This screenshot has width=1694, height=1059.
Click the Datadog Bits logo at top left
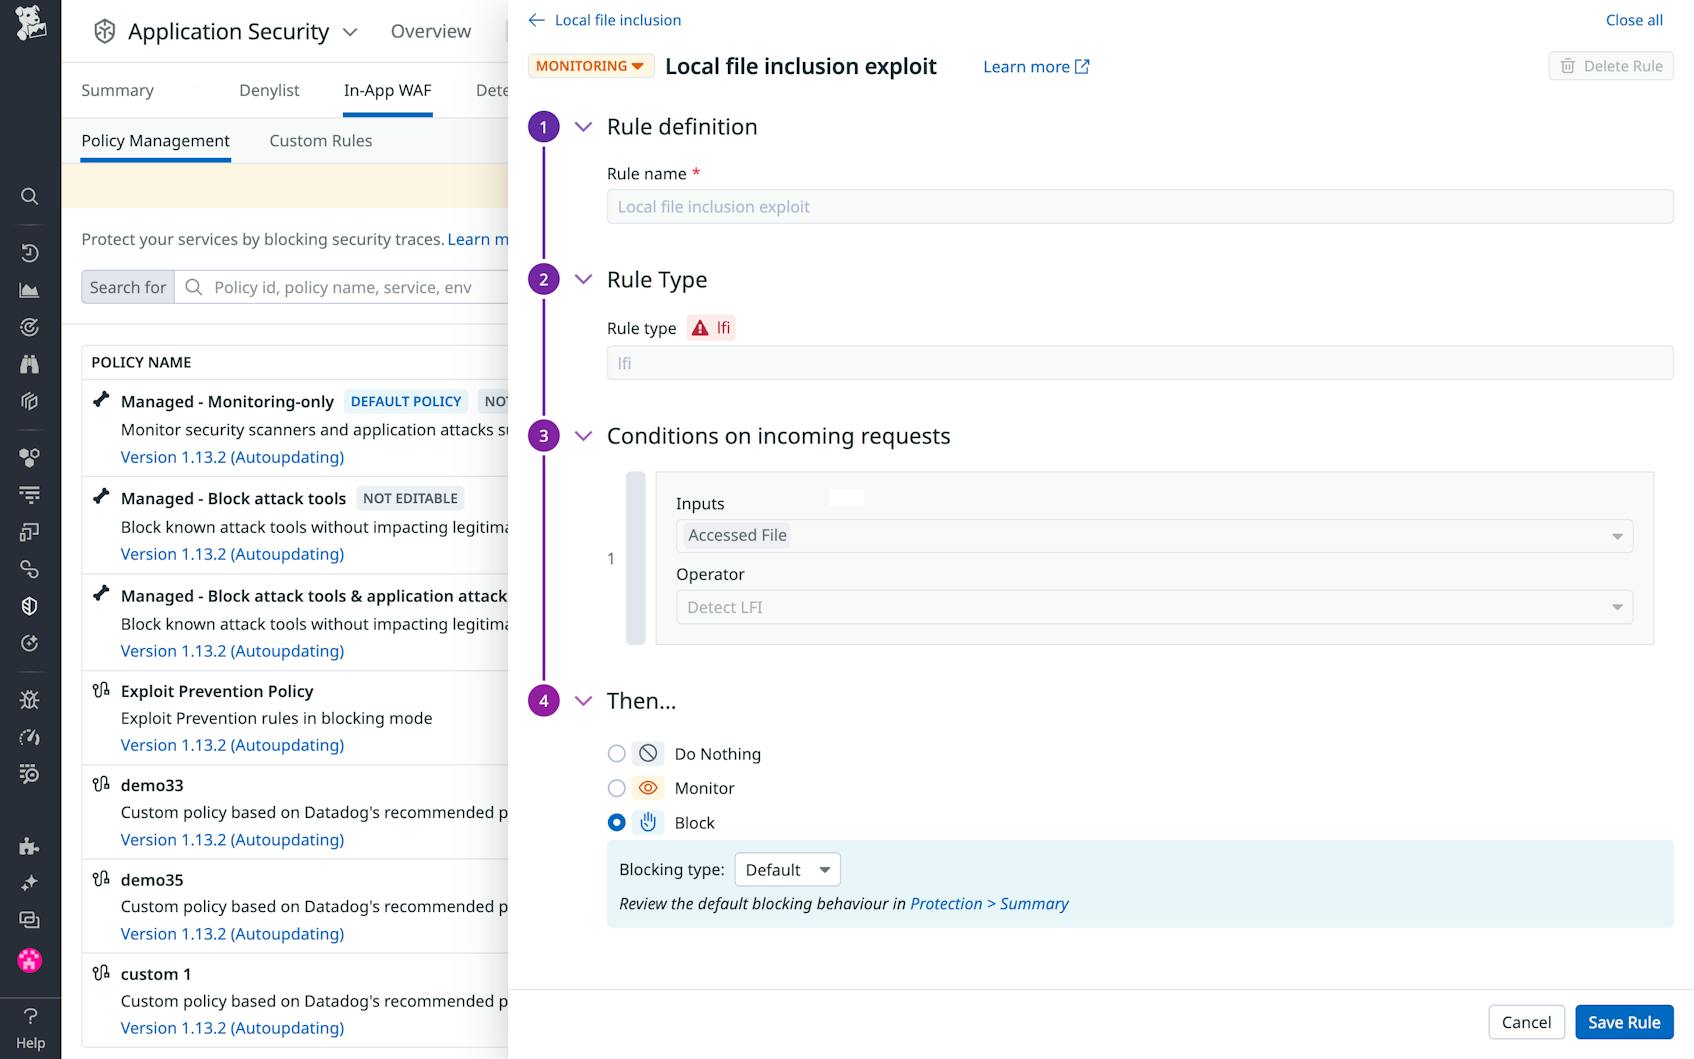pyautogui.click(x=29, y=24)
